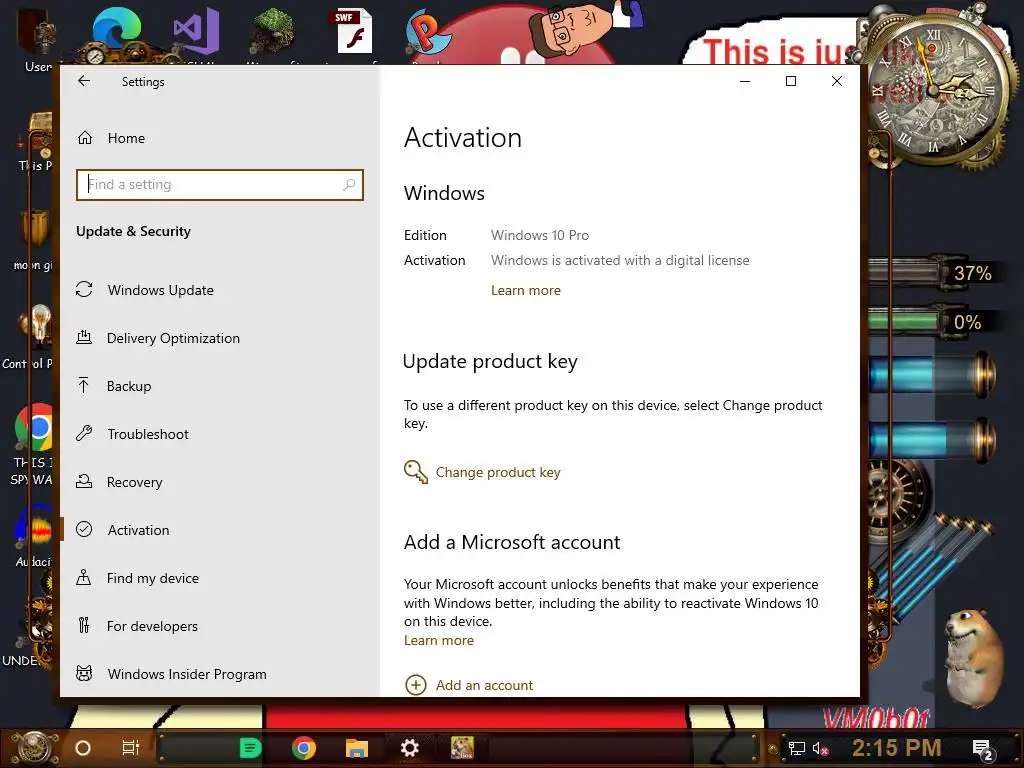Minimize the Settings window

point(745,81)
